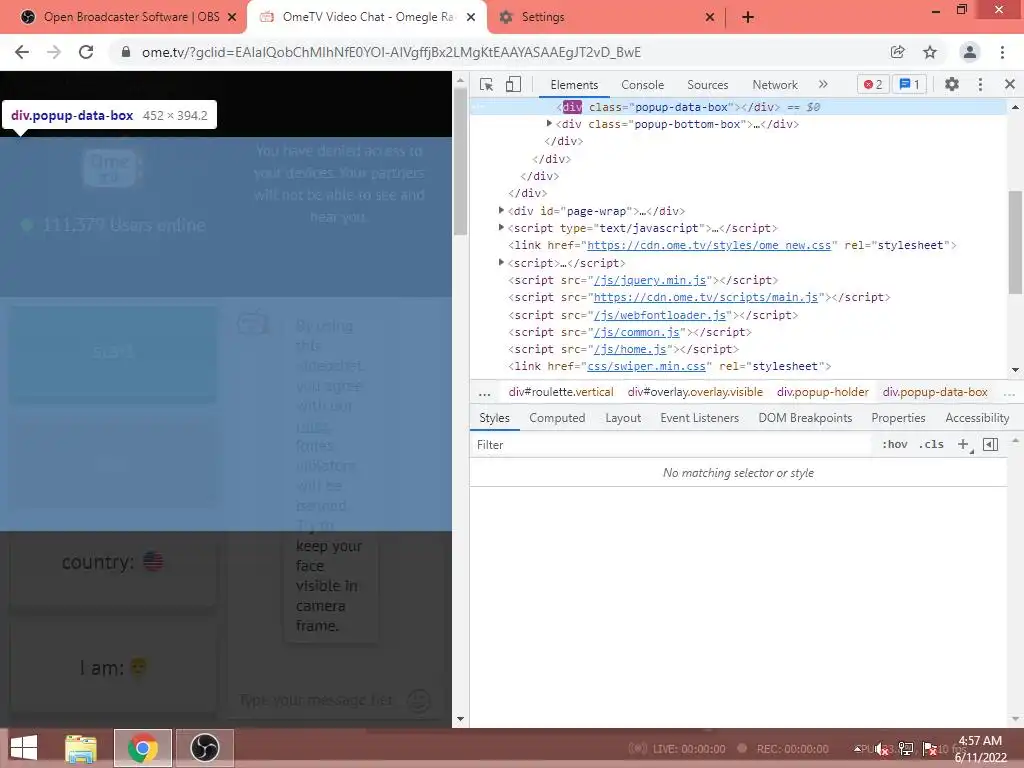This screenshot has height=768, width=1024.
Task: Expand the text/javascript script node
Action: pos(502,227)
